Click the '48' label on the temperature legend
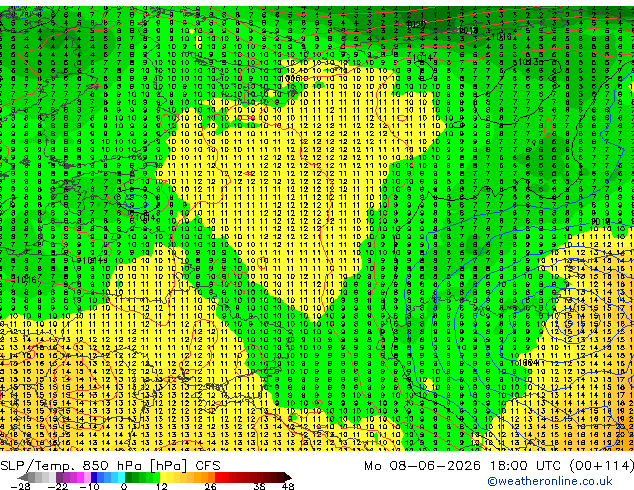The height and width of the screenshot is (490, 634). click(288, 486)
